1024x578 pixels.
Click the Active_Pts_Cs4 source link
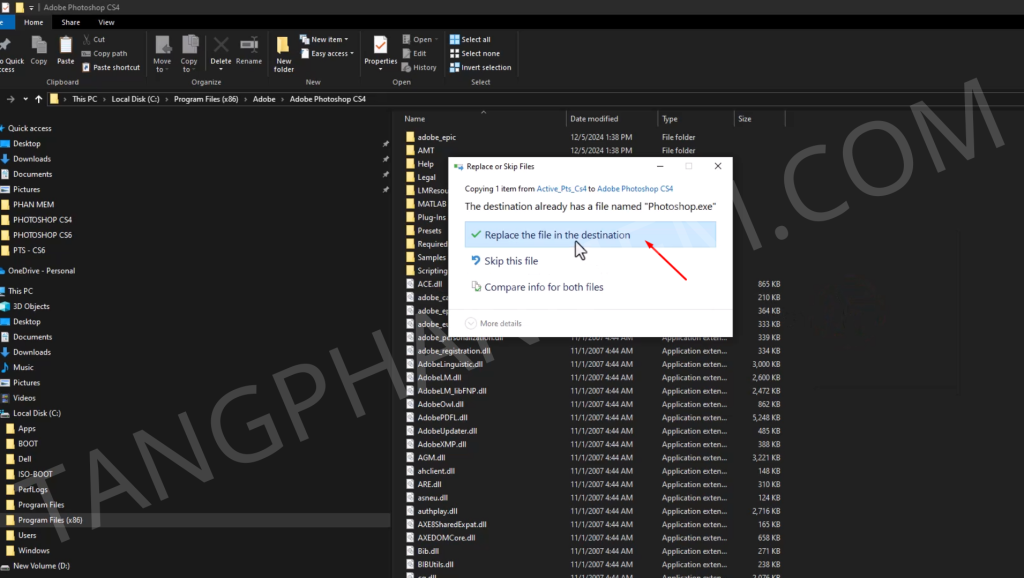click(x=560, y=188)
